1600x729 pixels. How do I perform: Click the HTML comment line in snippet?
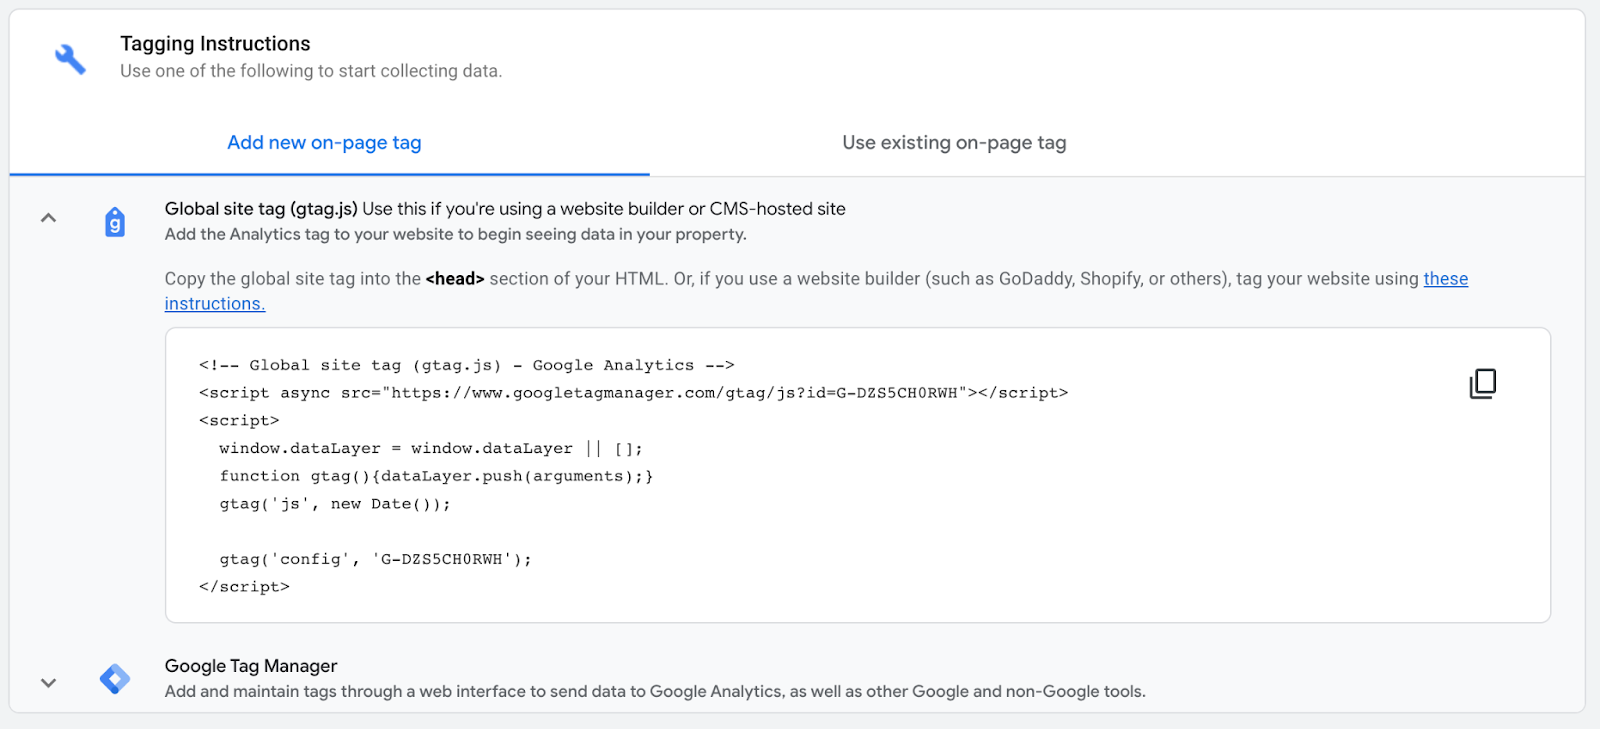(x=466, y=365)
